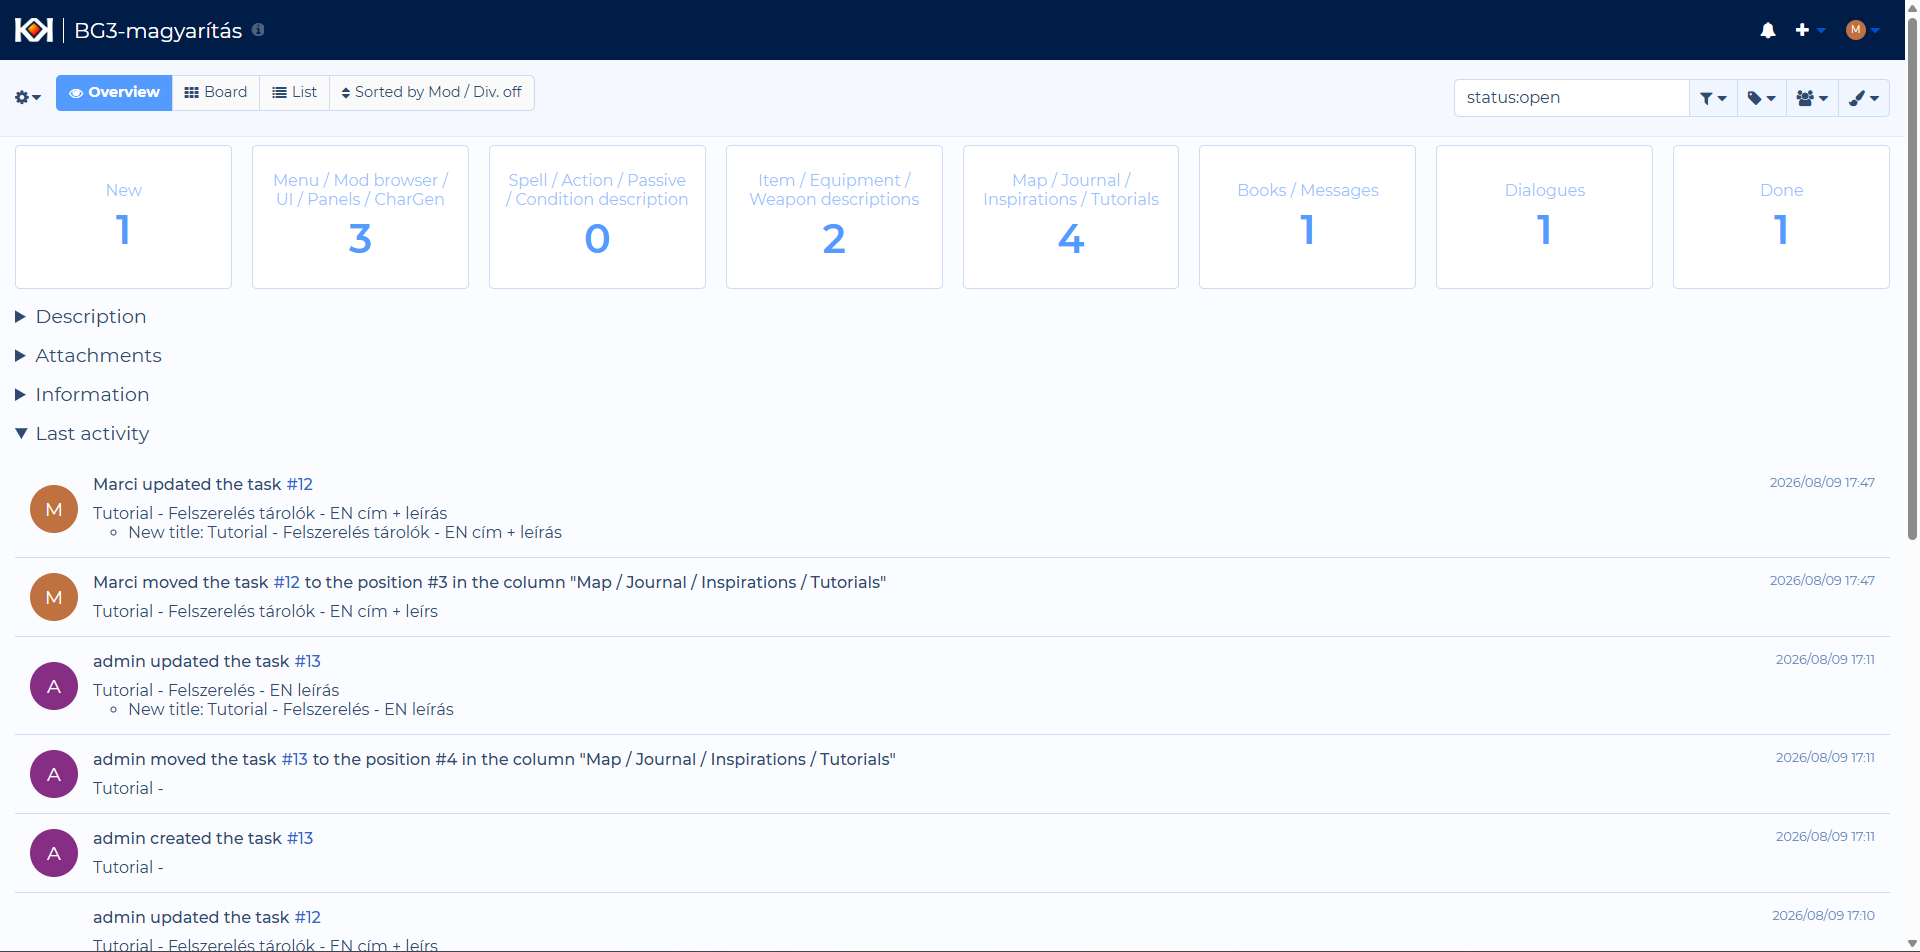Open Menu / Mod browser / UI column card

[x=360, y=217]
